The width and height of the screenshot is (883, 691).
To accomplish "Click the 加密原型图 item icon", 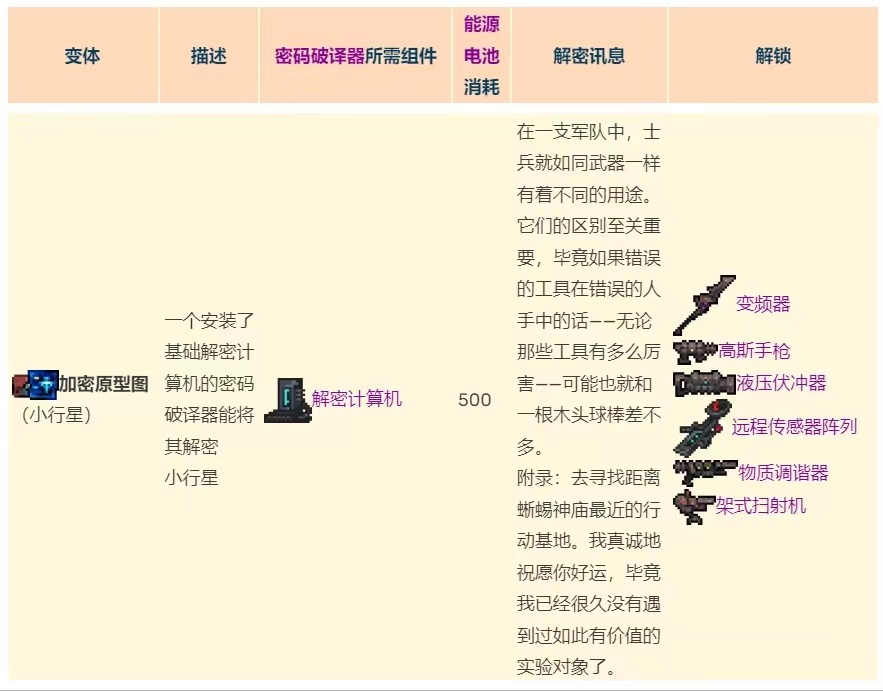I will pos(35,385).
